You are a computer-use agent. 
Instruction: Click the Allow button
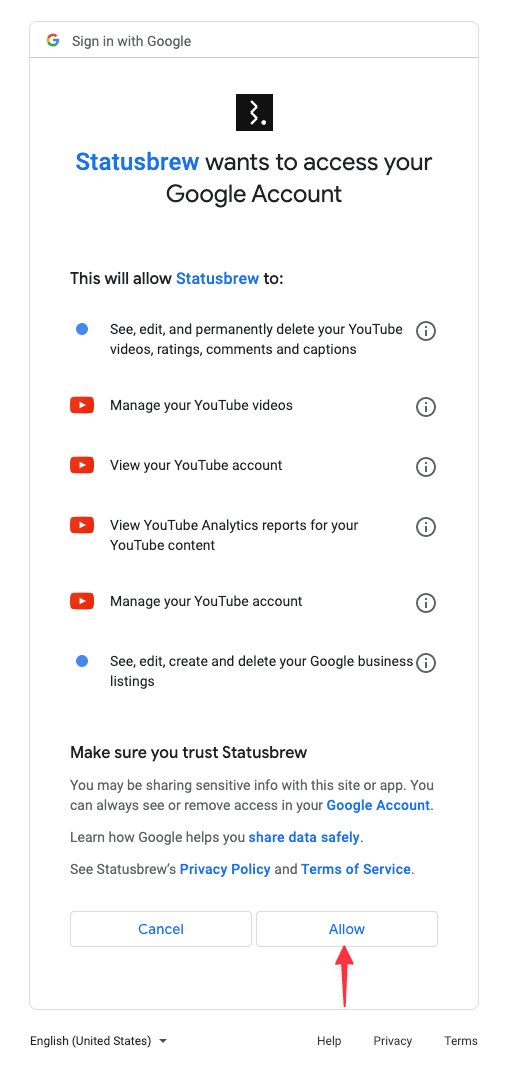coord(347,928)
